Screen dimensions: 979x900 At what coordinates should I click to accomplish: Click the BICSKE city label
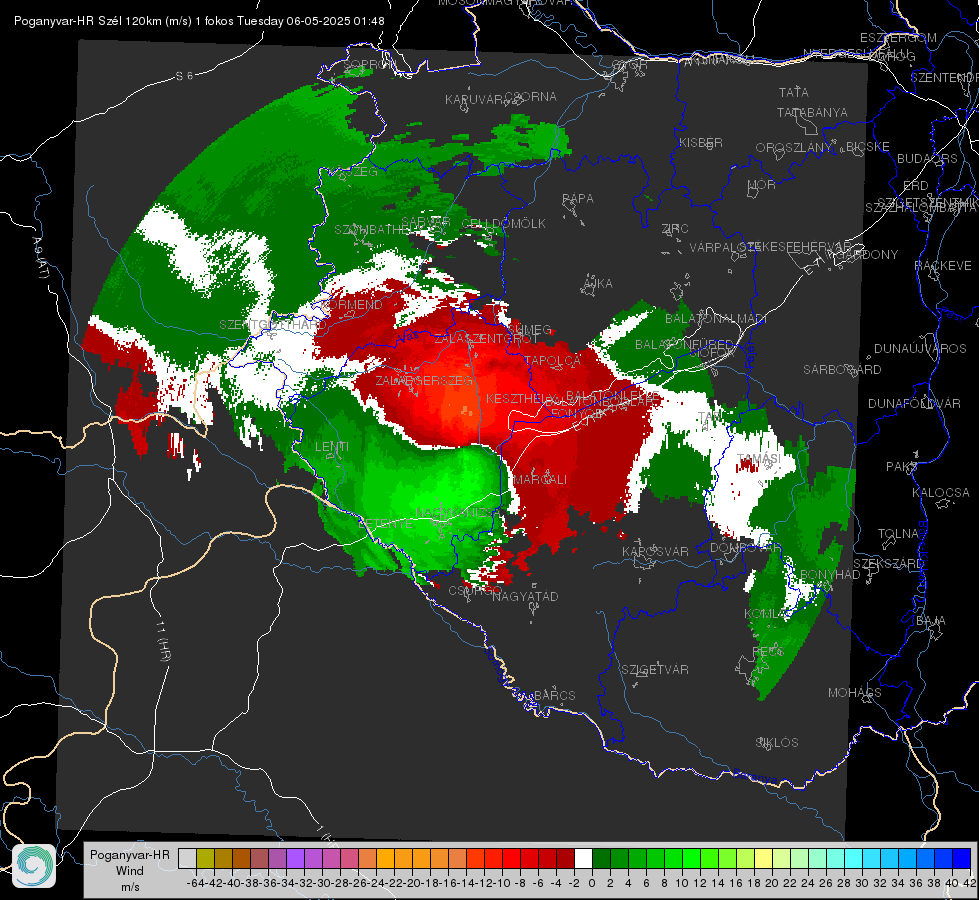click(x=868, y=146)
